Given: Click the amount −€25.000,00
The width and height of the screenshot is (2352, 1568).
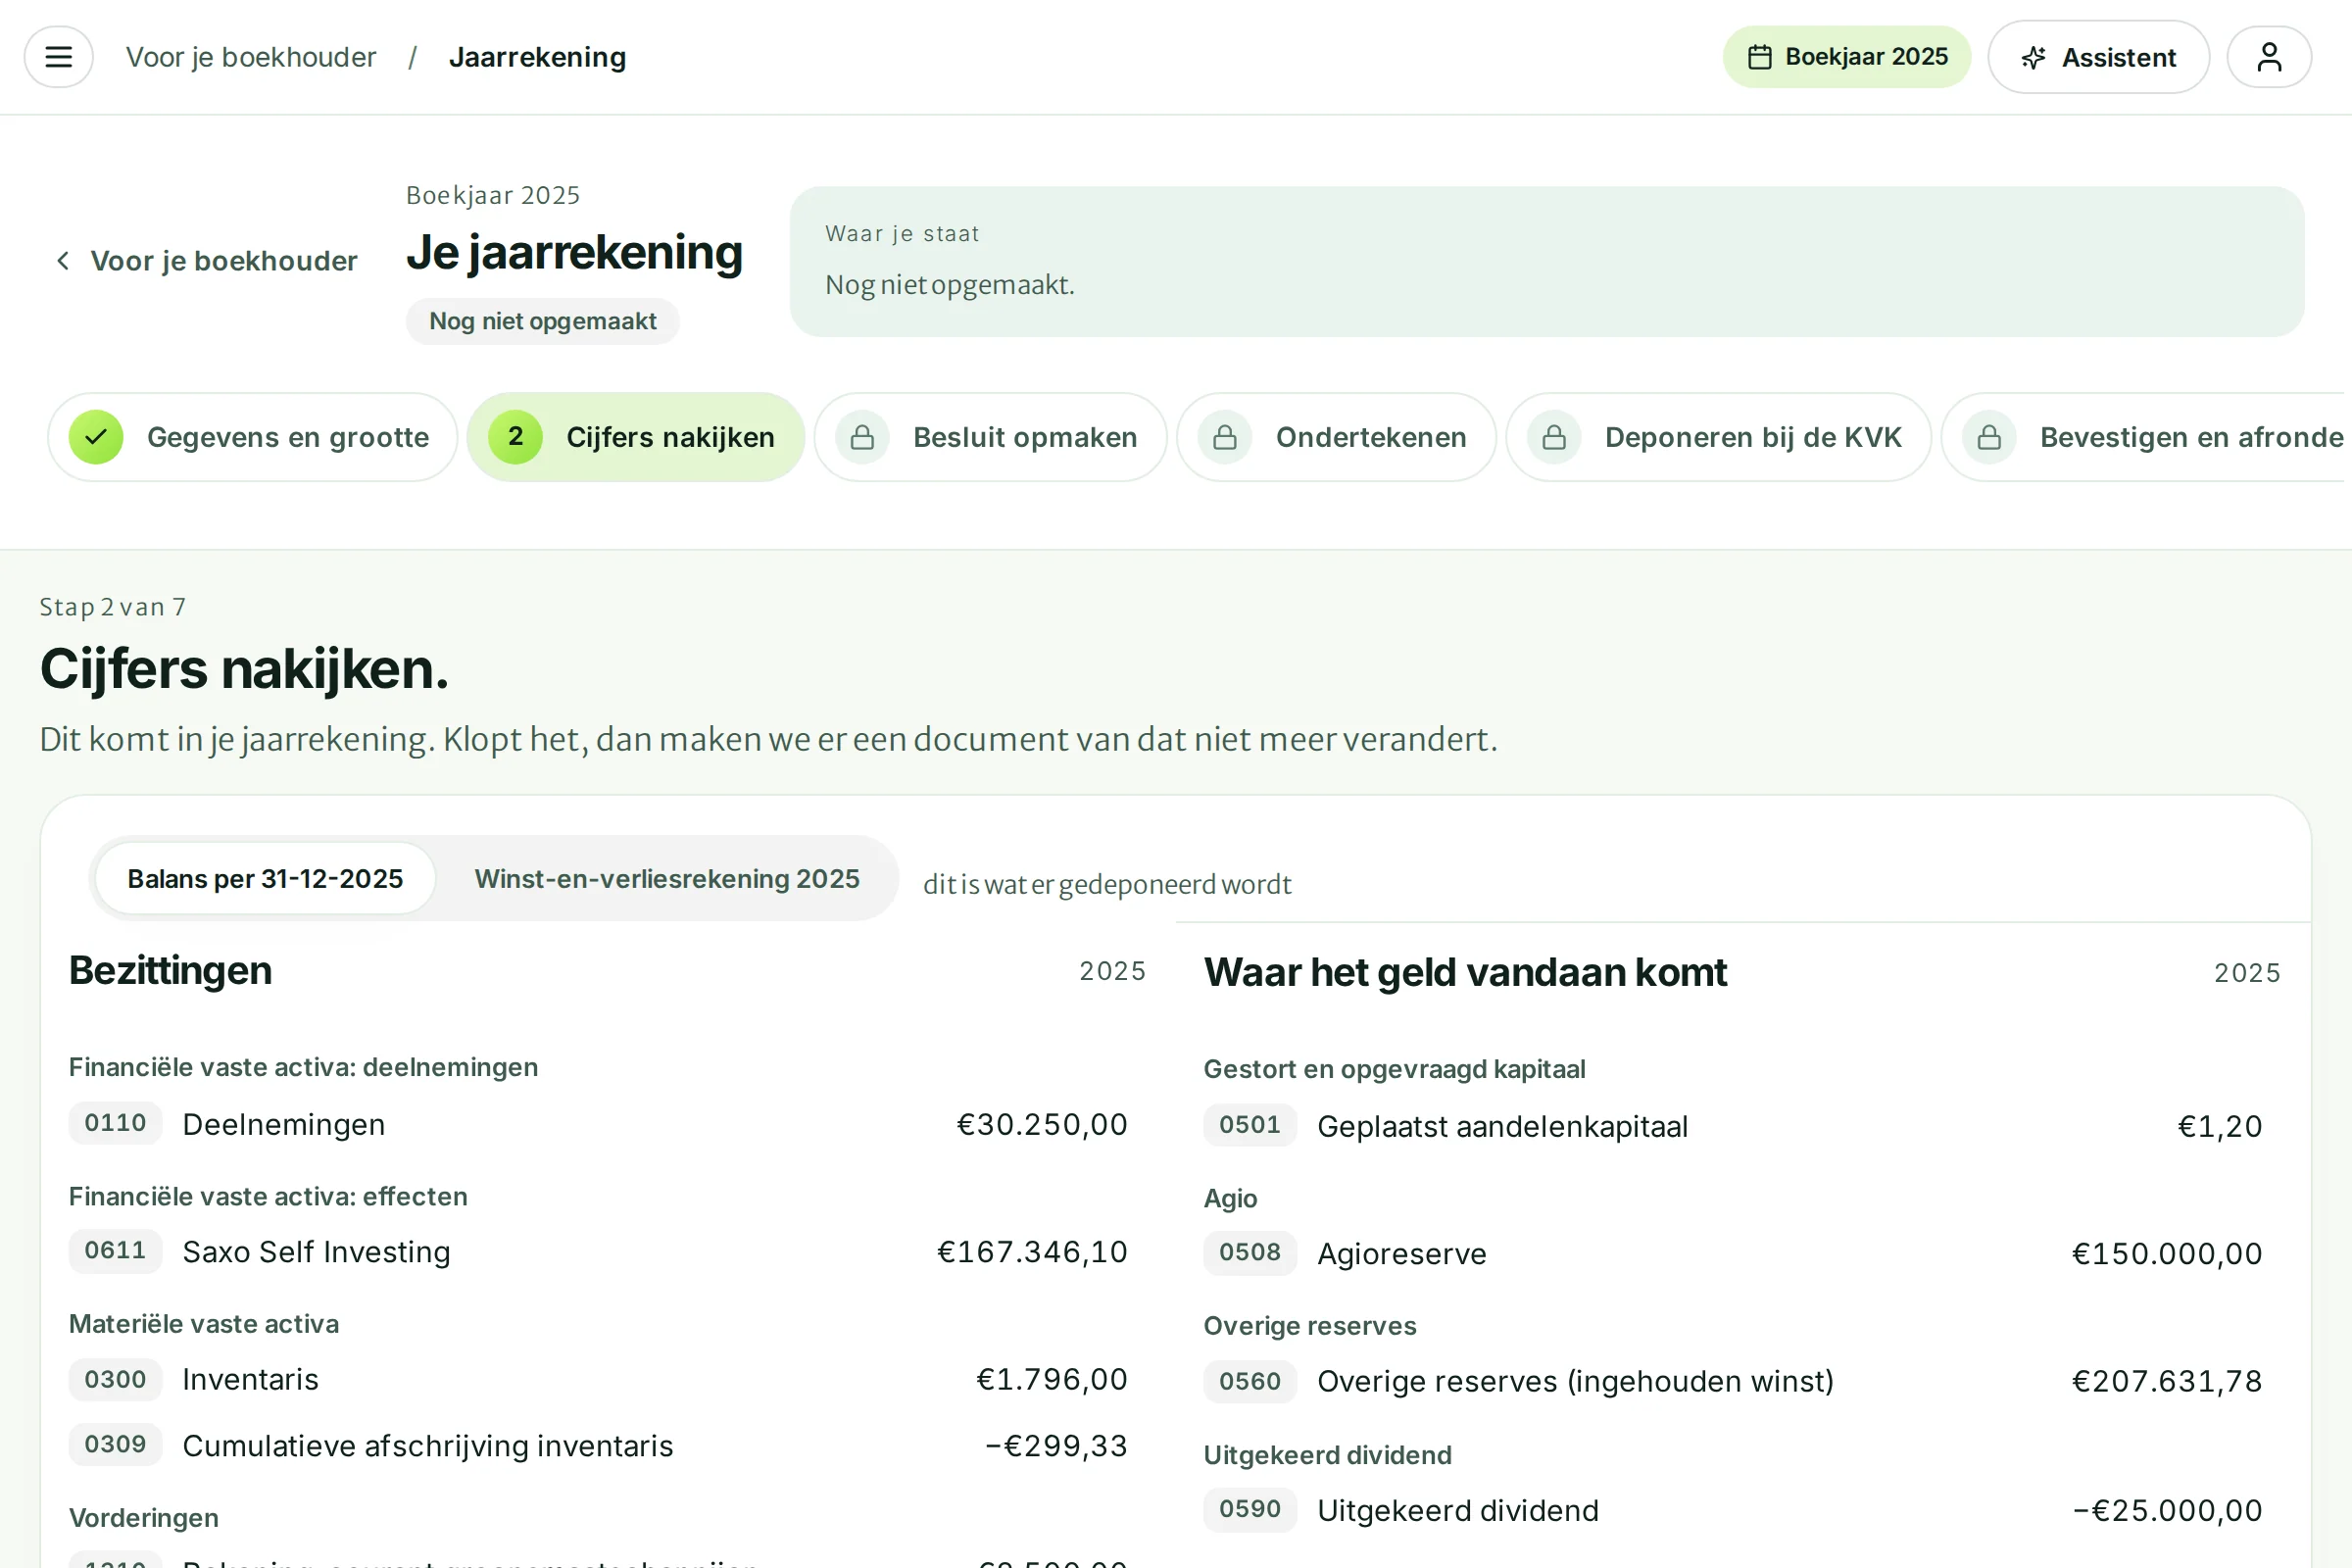Looking at the screenshot, I should [2167, 1510].
